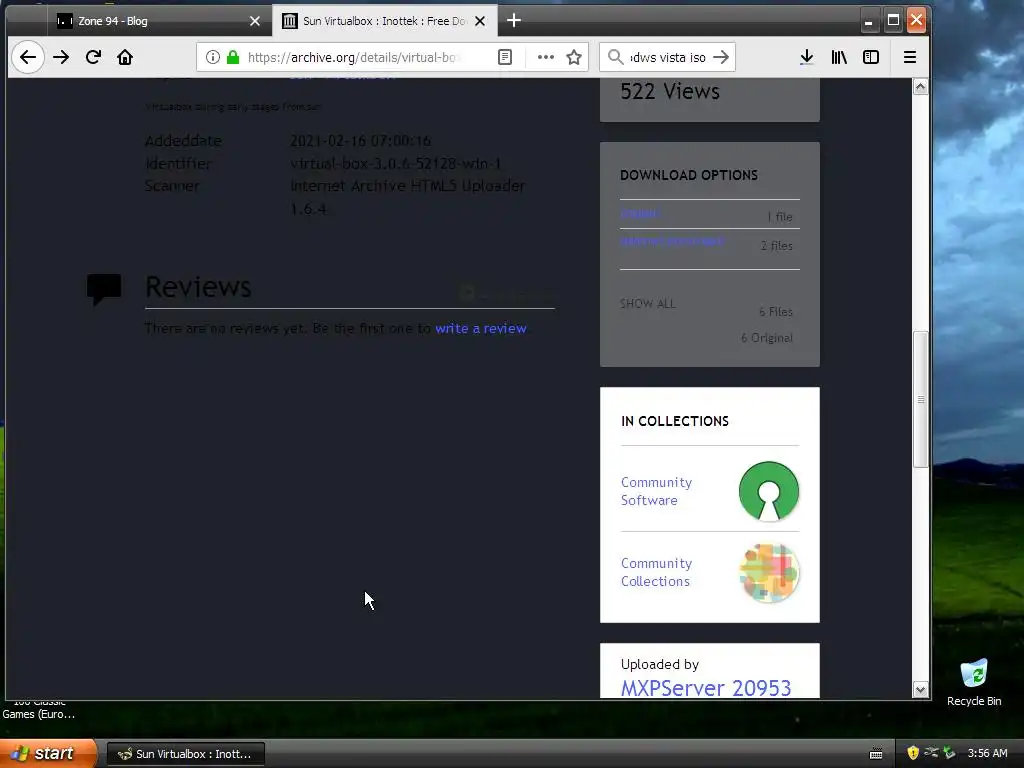1024x768 pixels.
Task: Click the '6 Original' file count
Action: pyautogui.click(x=767, y=338)
